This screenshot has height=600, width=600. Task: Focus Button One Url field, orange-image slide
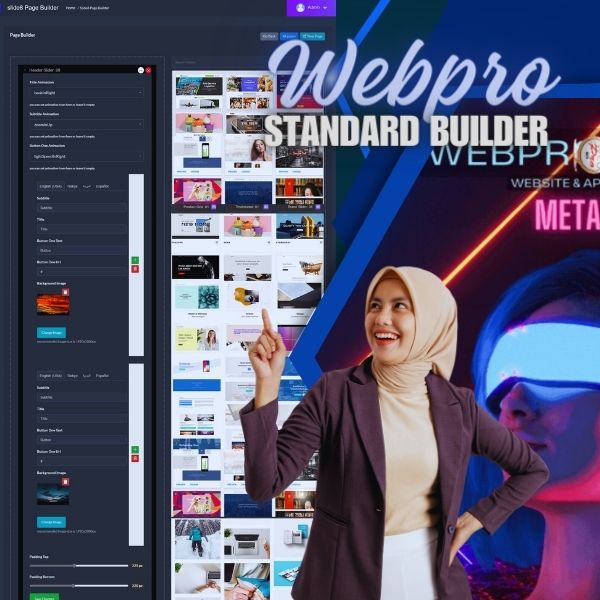click(x=82, y=272)
